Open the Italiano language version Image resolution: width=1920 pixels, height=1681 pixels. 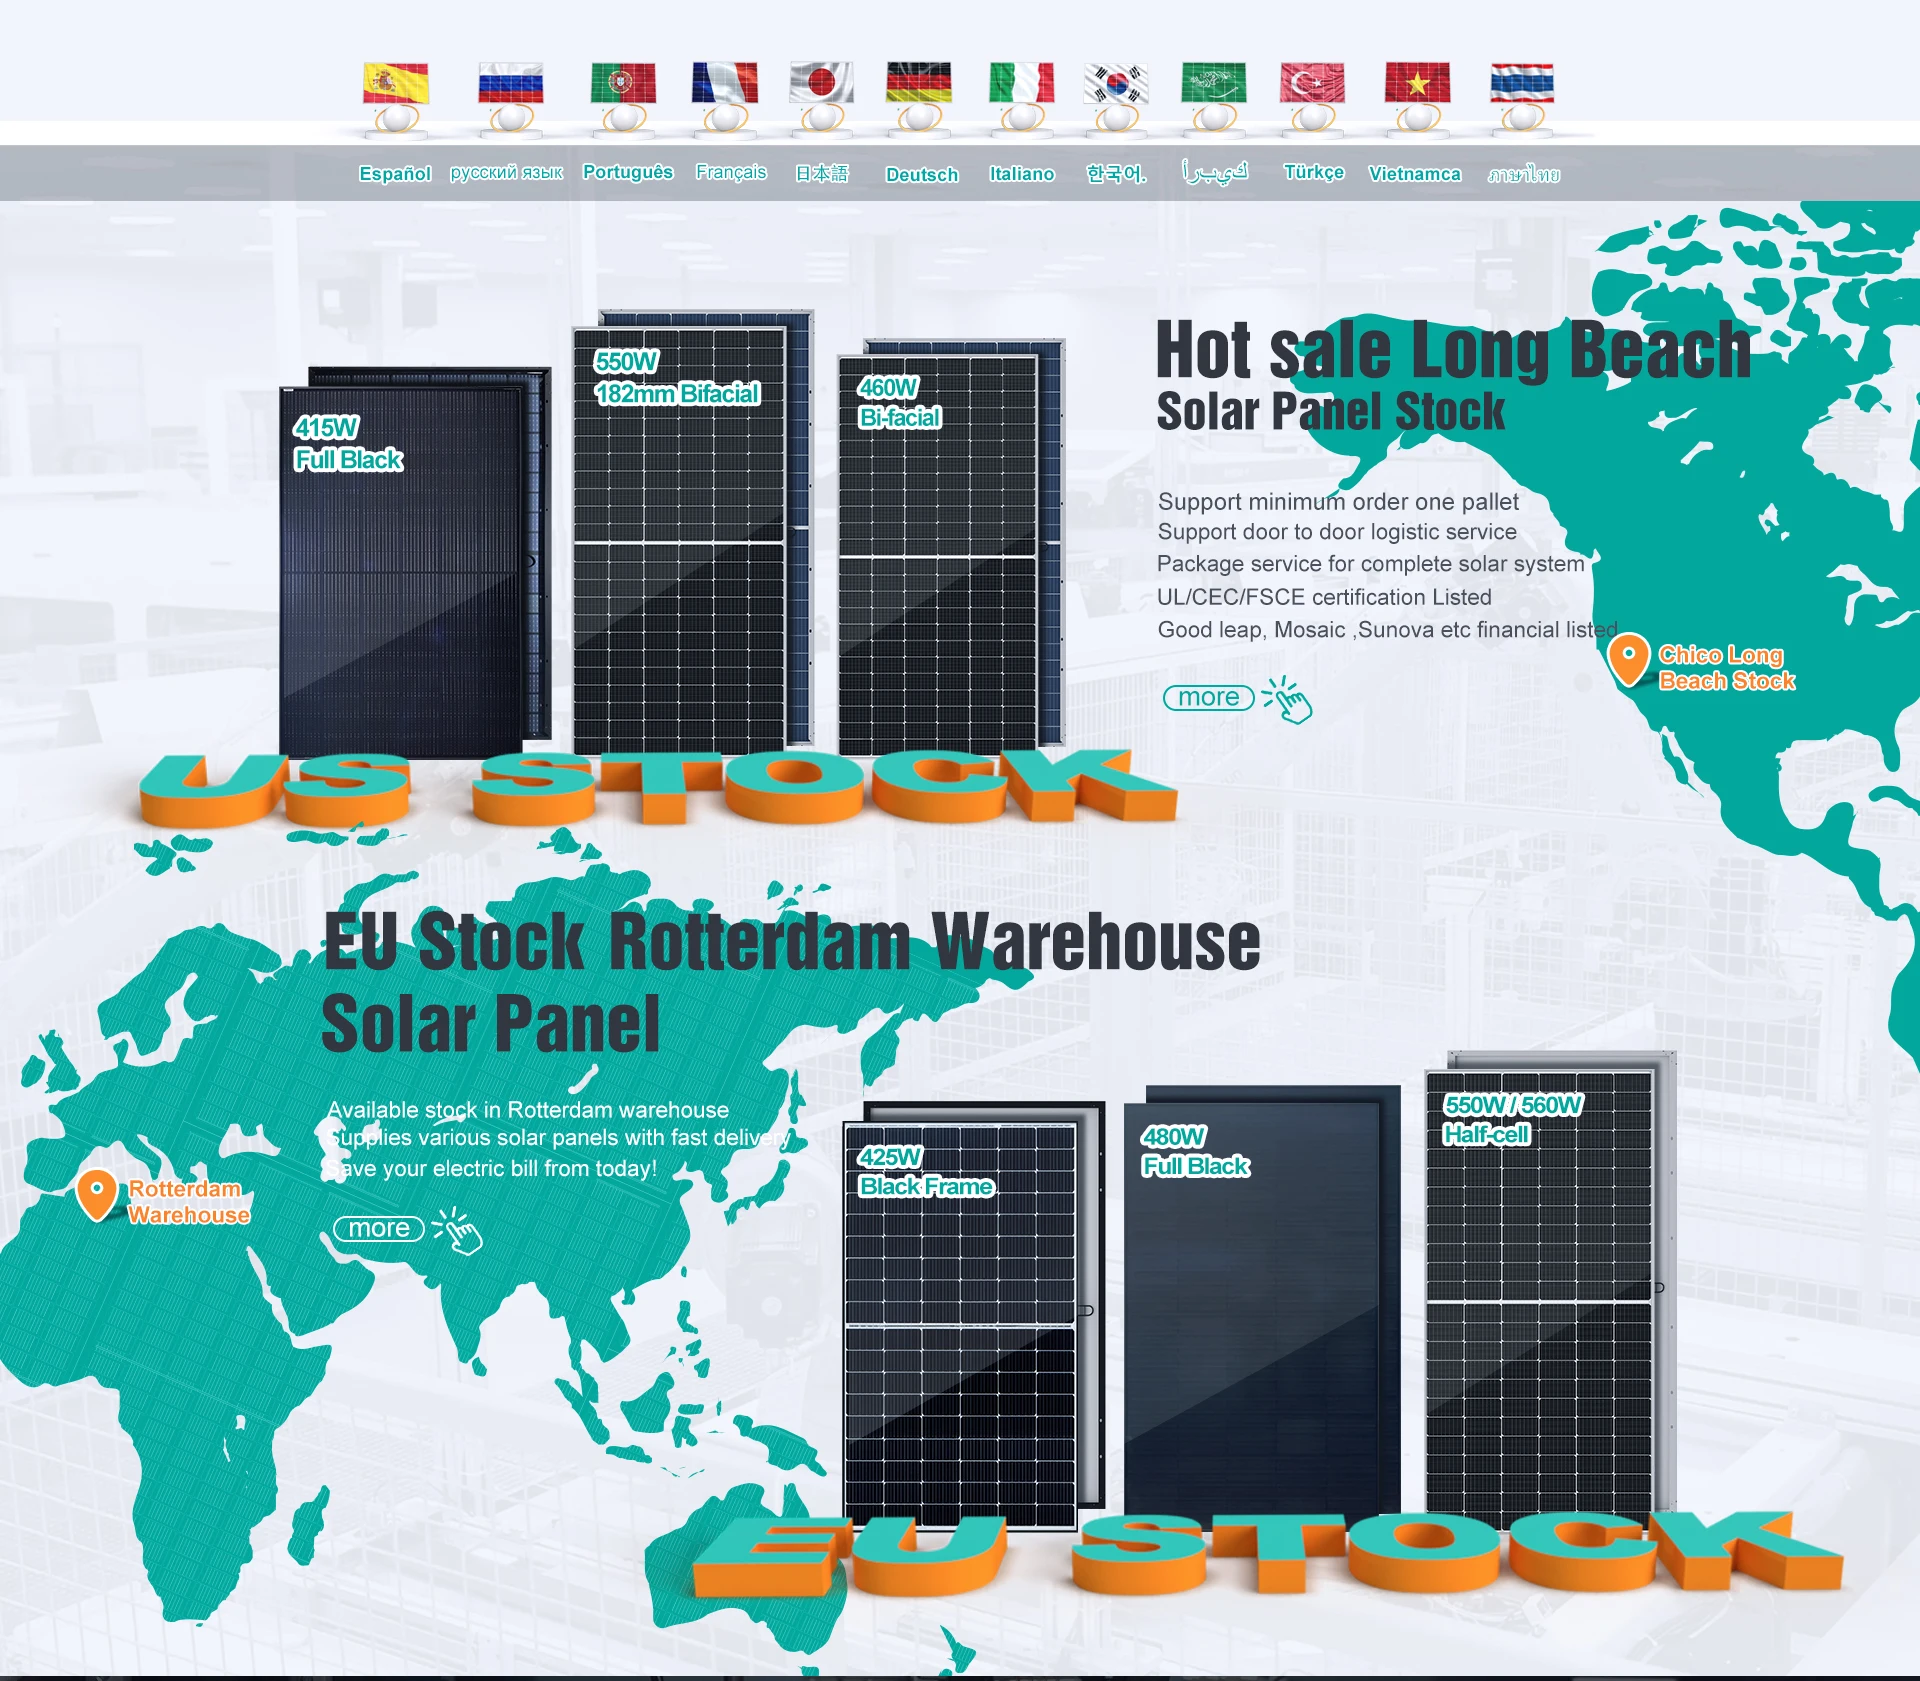1022,173
